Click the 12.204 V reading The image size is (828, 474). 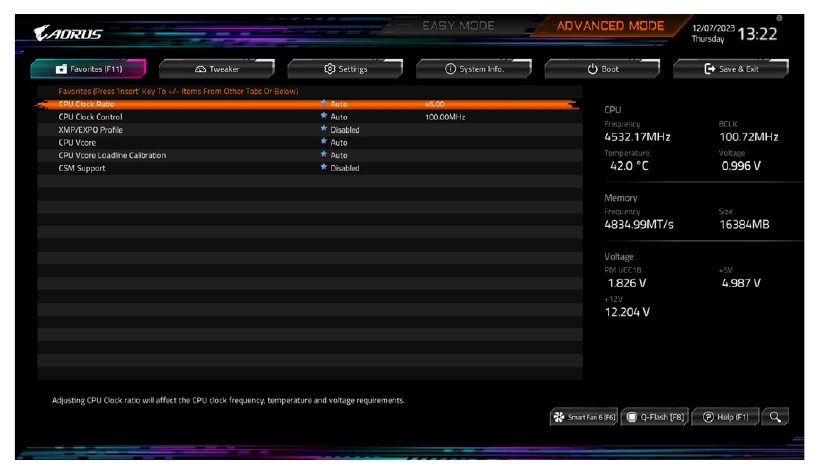pos(627,312)
